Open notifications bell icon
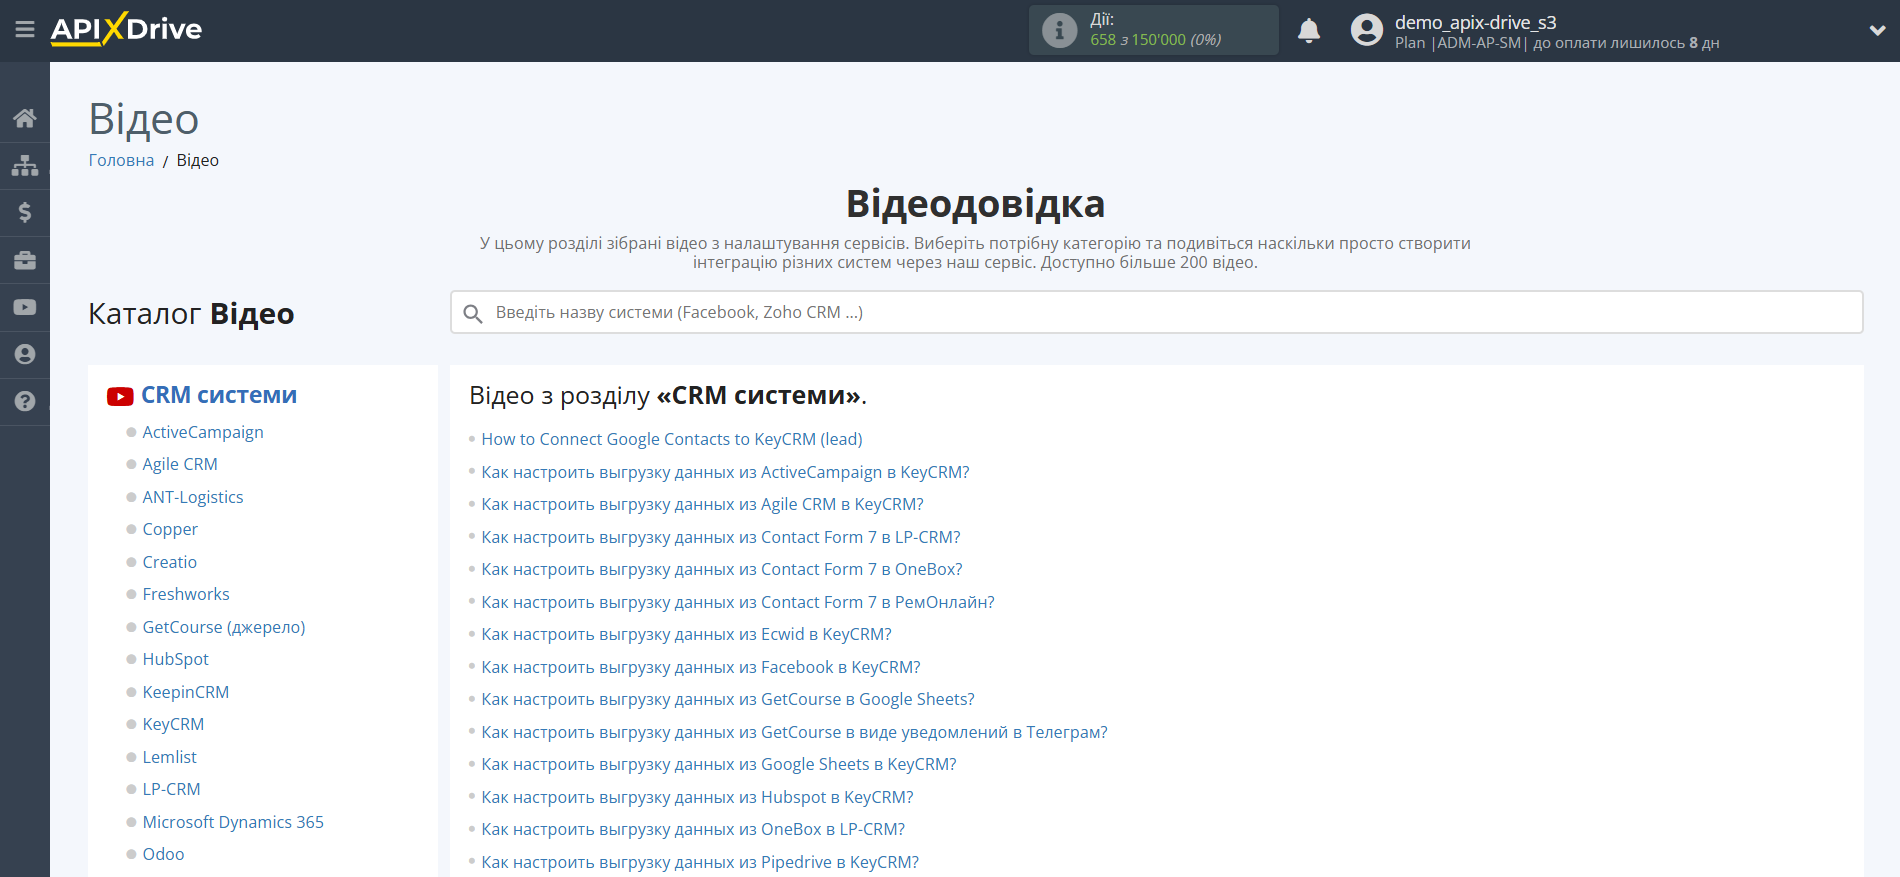Screen dimensions: 1900x877 coord(1309,31)
